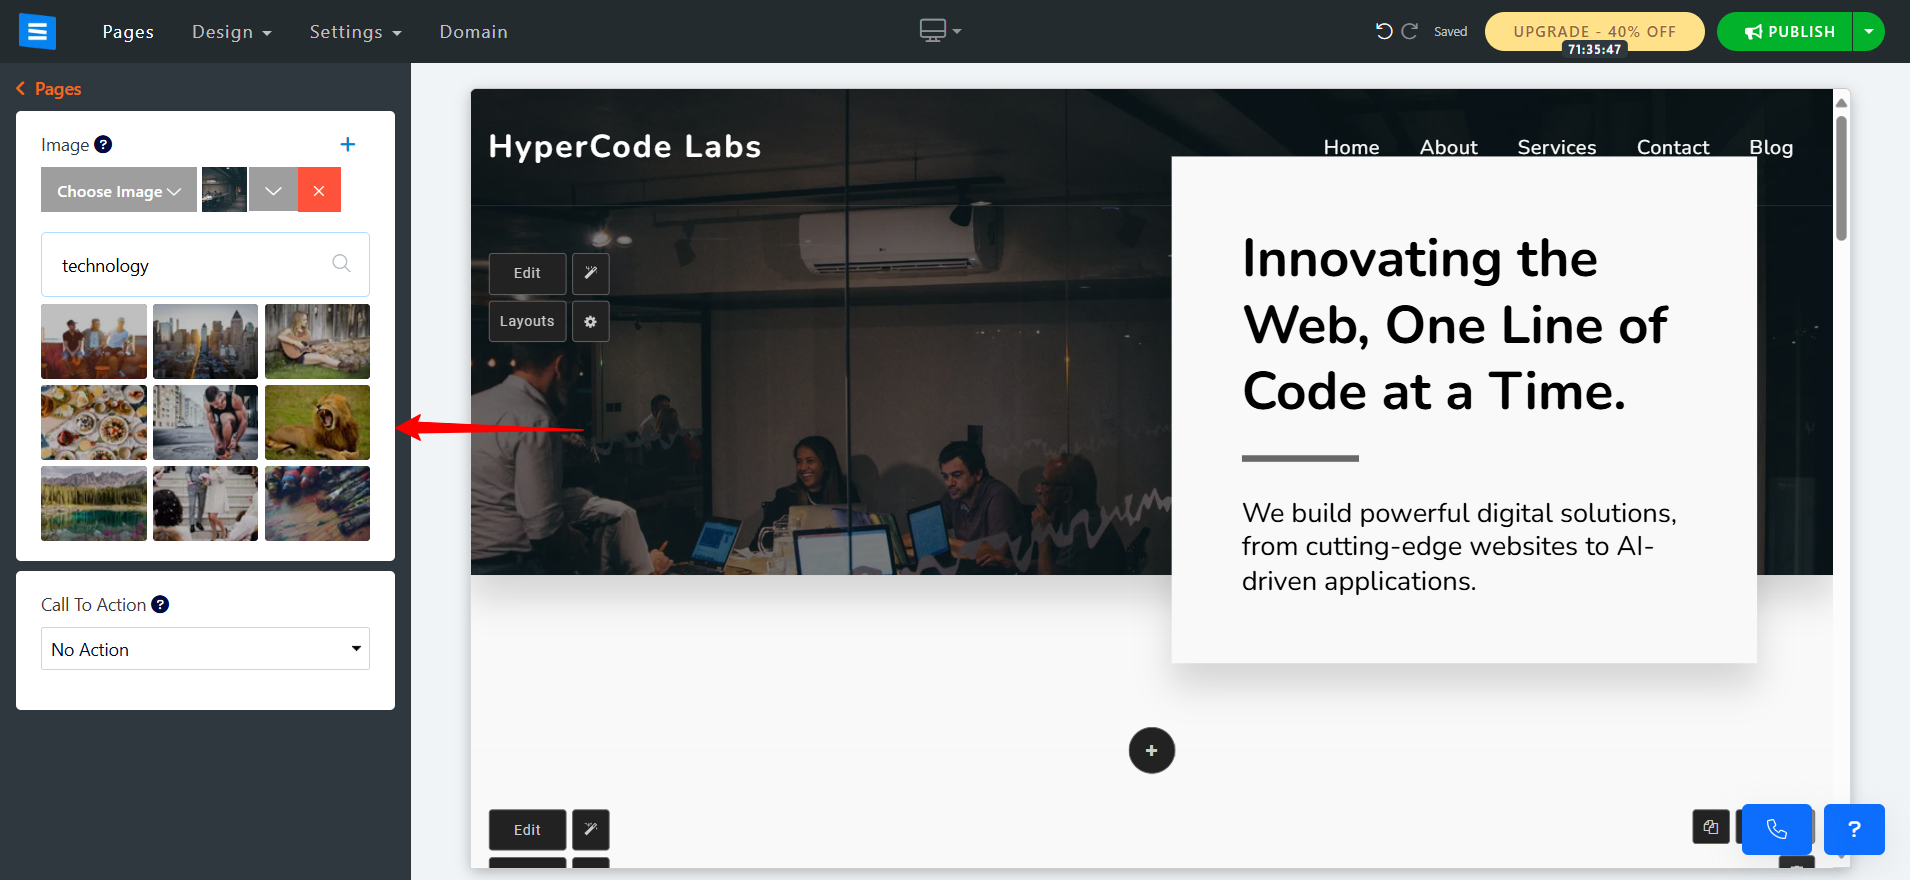Click the Upgrade 40% off button
This screenshot has height=880, width=1910.
[1594, 31]
